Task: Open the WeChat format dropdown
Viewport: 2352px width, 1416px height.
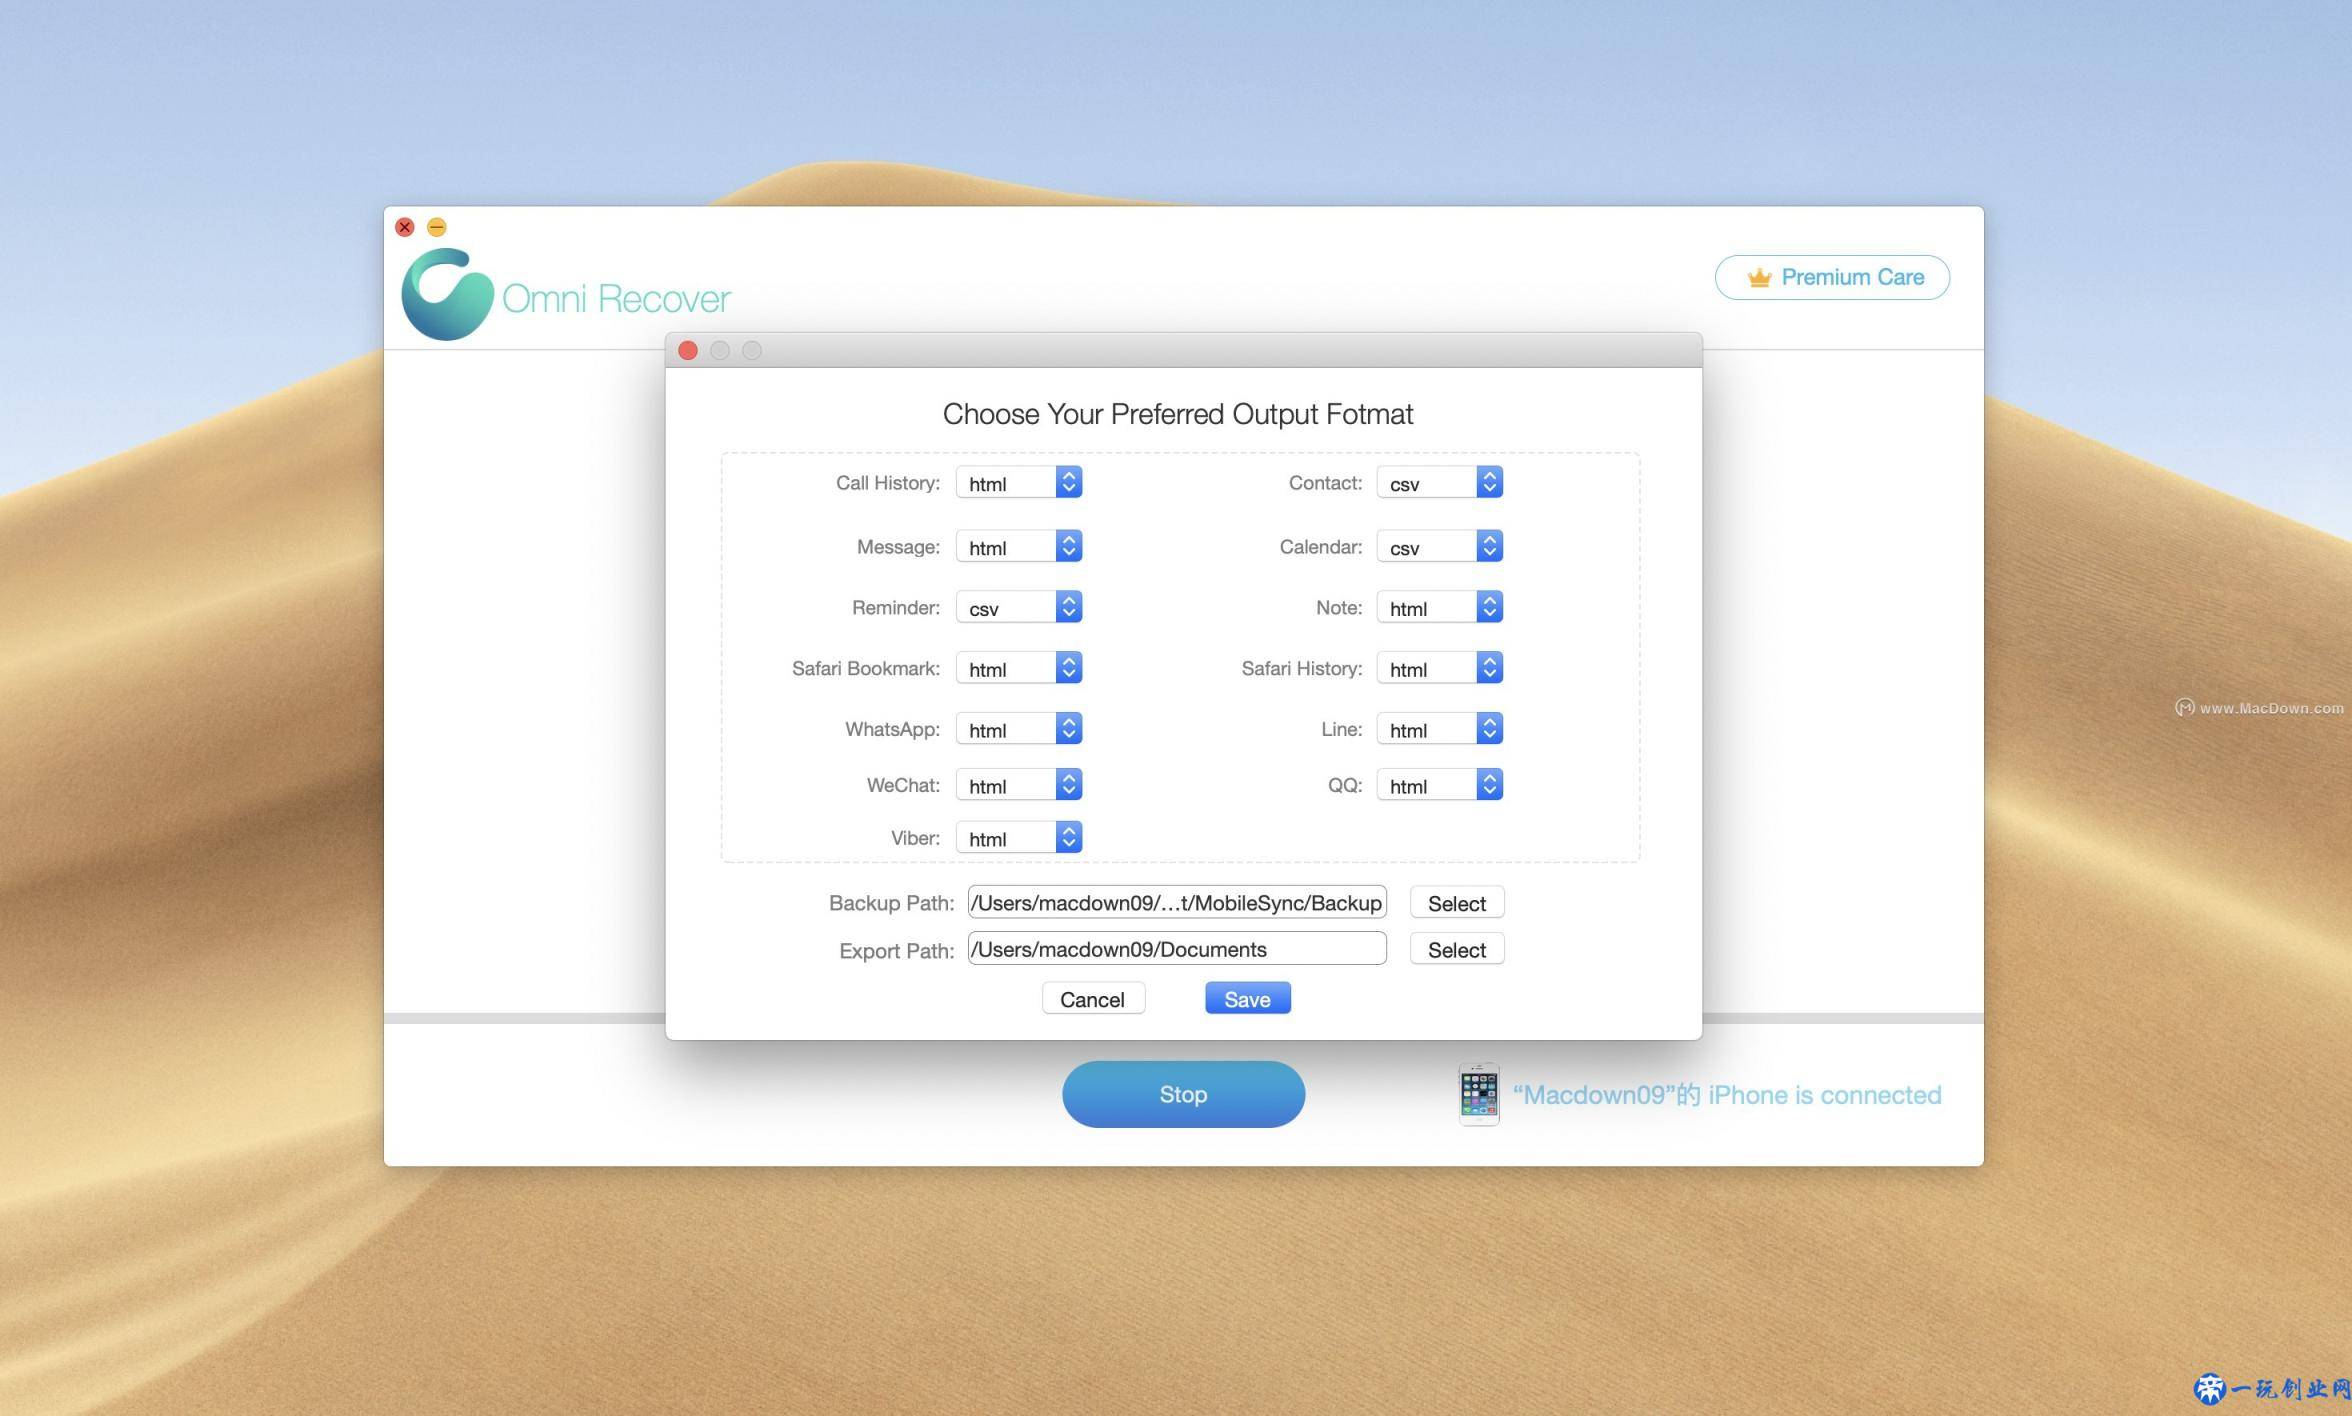Action: tap(1019, 786)
